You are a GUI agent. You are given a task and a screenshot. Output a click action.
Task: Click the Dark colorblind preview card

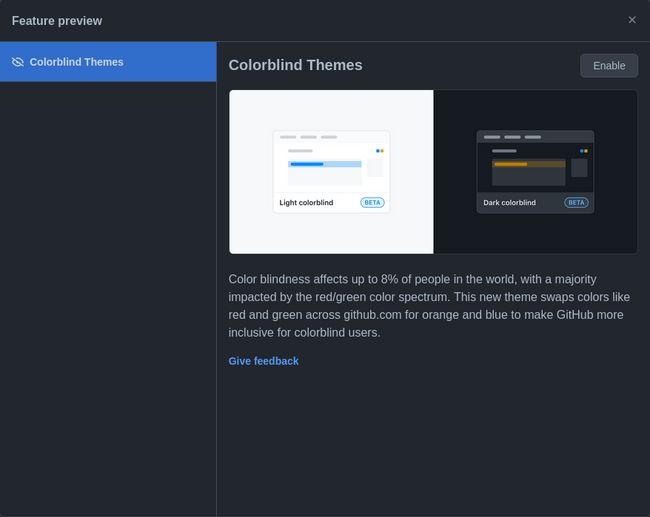tap(535, 171)
